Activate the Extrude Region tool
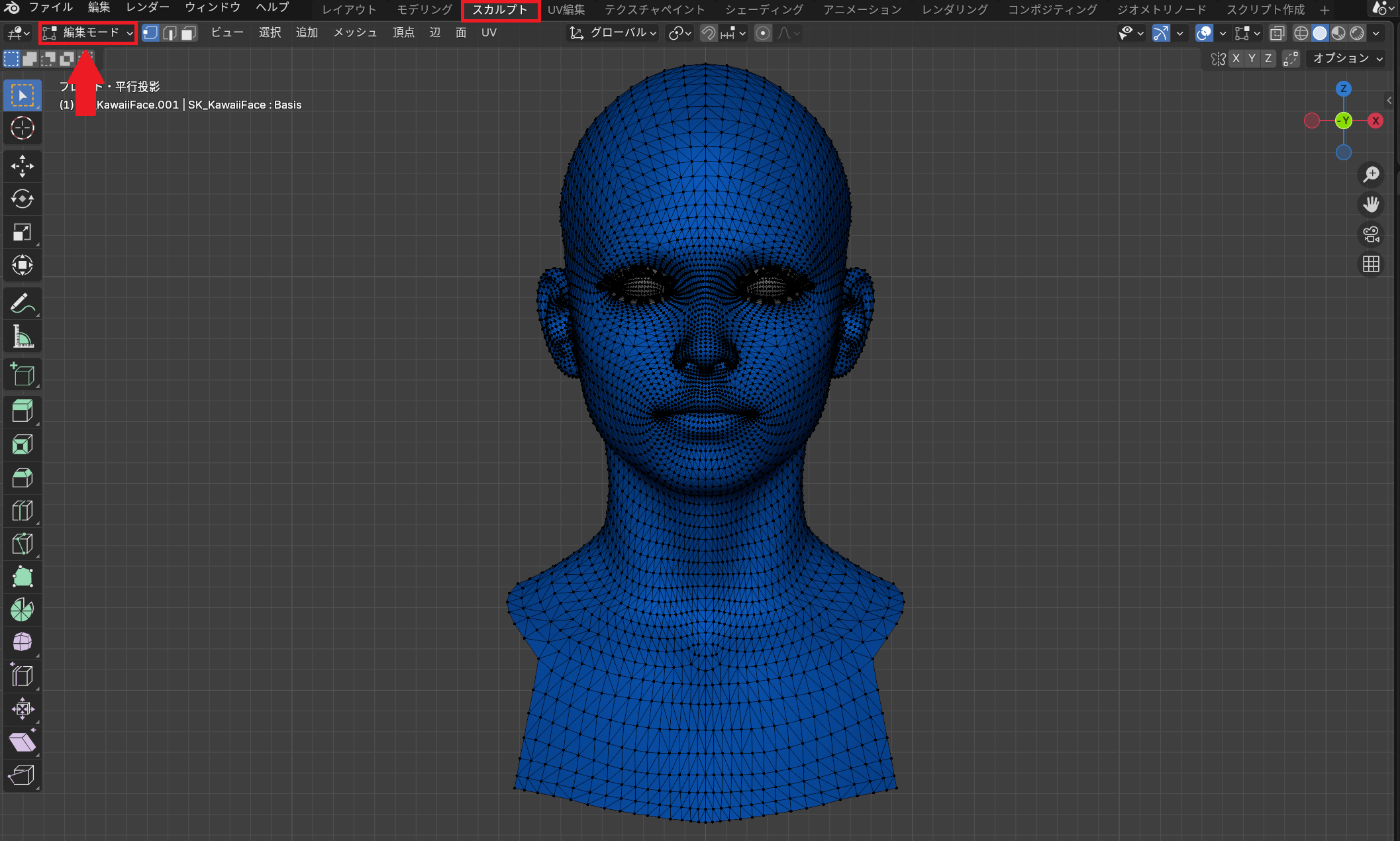The width and height of the screenshot is (1400, 841). (x=22, y=410)
